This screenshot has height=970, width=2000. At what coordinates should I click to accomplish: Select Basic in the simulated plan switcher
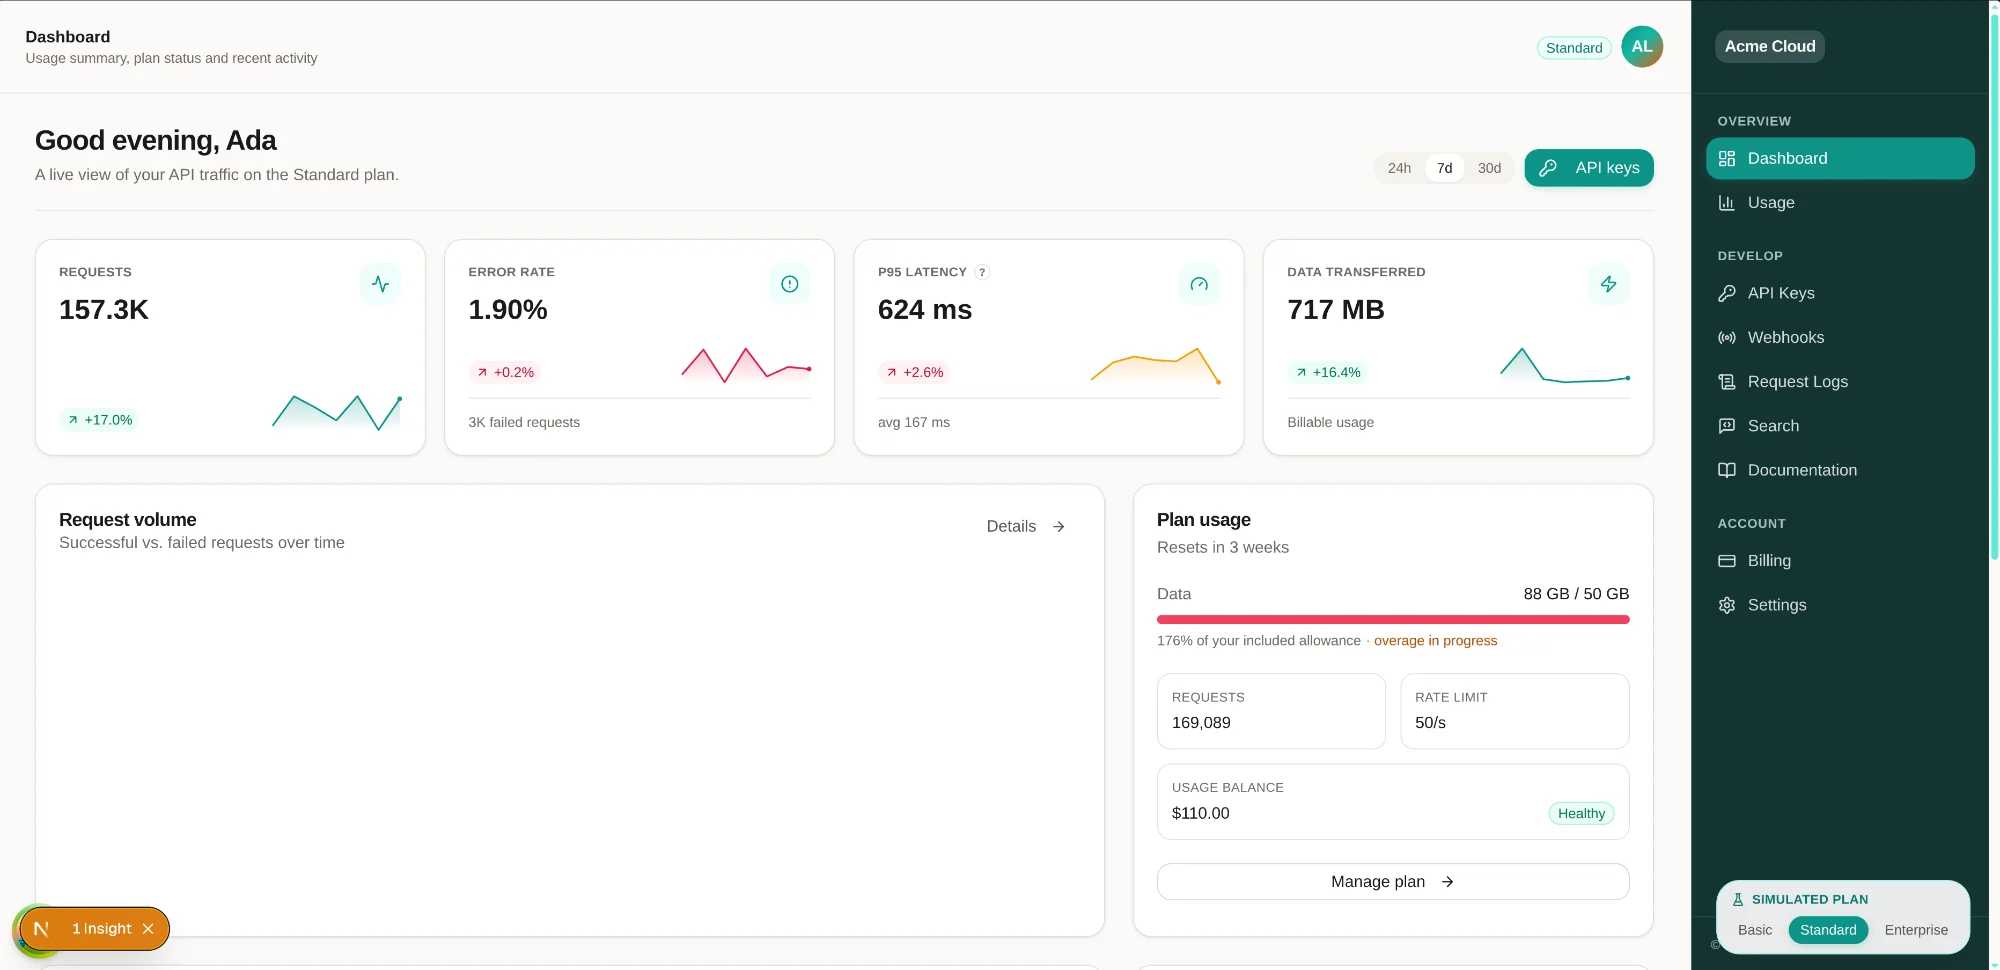pyautogui.click(x=1755, y=930)
